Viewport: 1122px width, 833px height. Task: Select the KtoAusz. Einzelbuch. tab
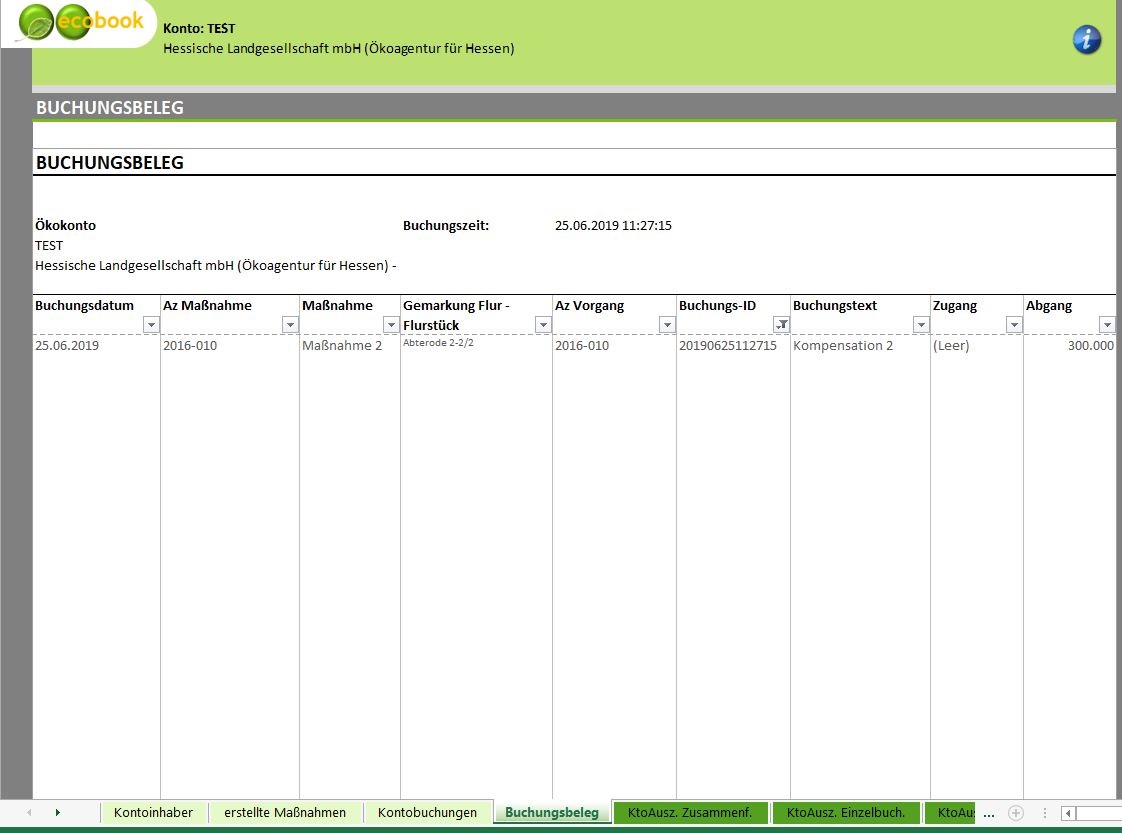846,813
